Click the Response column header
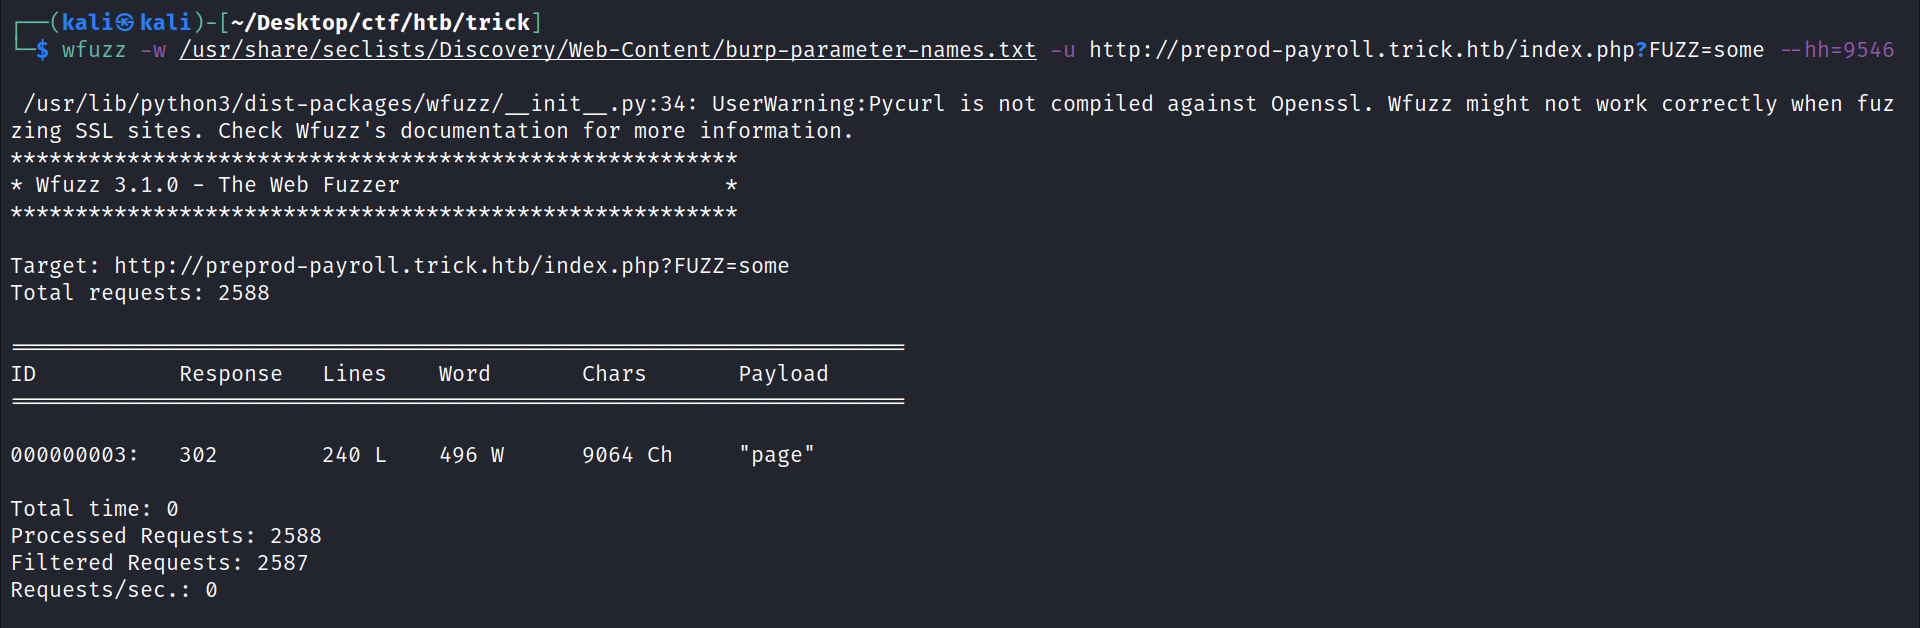This screenshot has height=628, width=1920. pyautogui.click(x=231, y=374)
